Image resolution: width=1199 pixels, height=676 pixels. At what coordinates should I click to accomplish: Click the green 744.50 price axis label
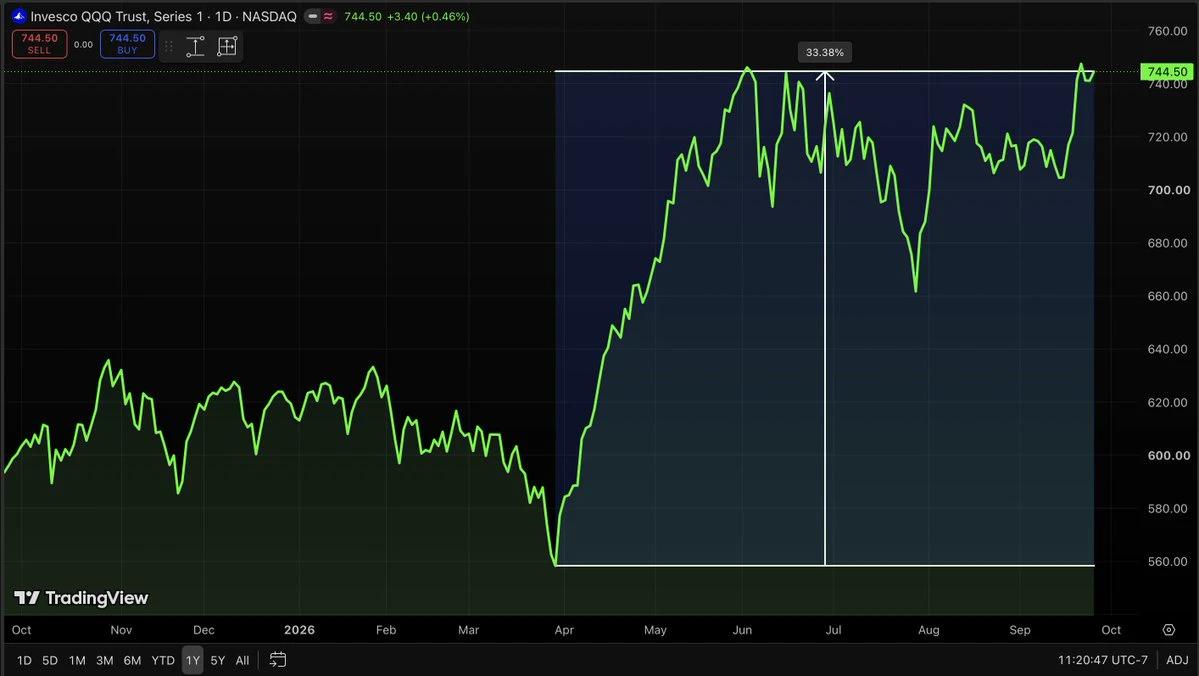pyautogui.click(x=1166, y=72)
